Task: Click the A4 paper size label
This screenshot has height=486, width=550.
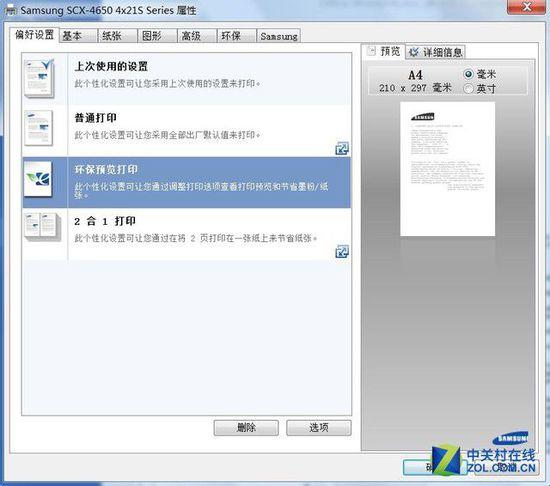Action: pos(415,75)
